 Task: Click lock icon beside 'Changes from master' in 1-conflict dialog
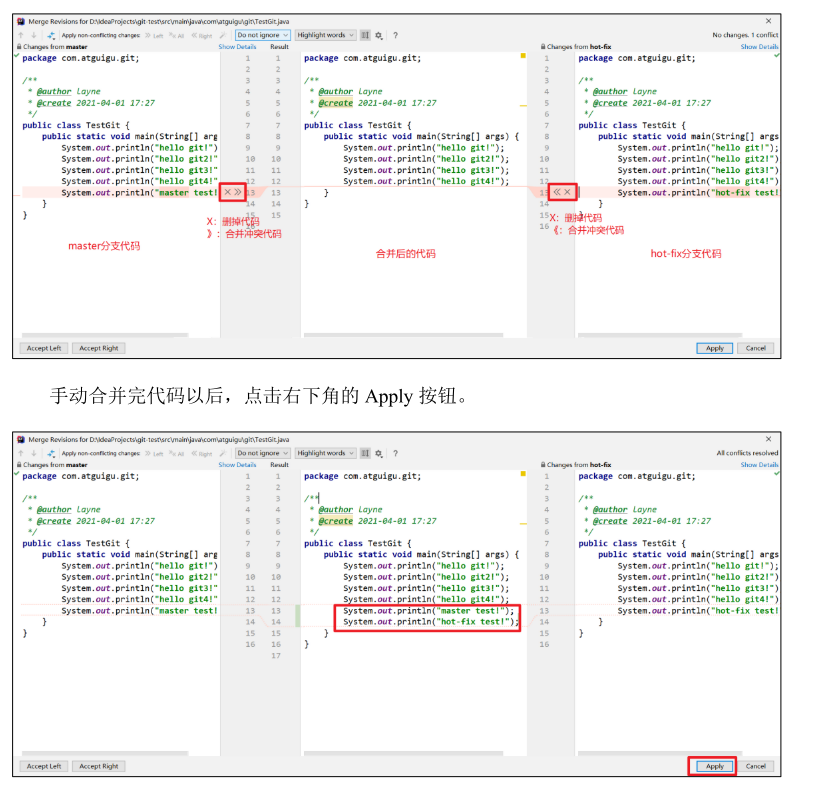coord(19,47)
